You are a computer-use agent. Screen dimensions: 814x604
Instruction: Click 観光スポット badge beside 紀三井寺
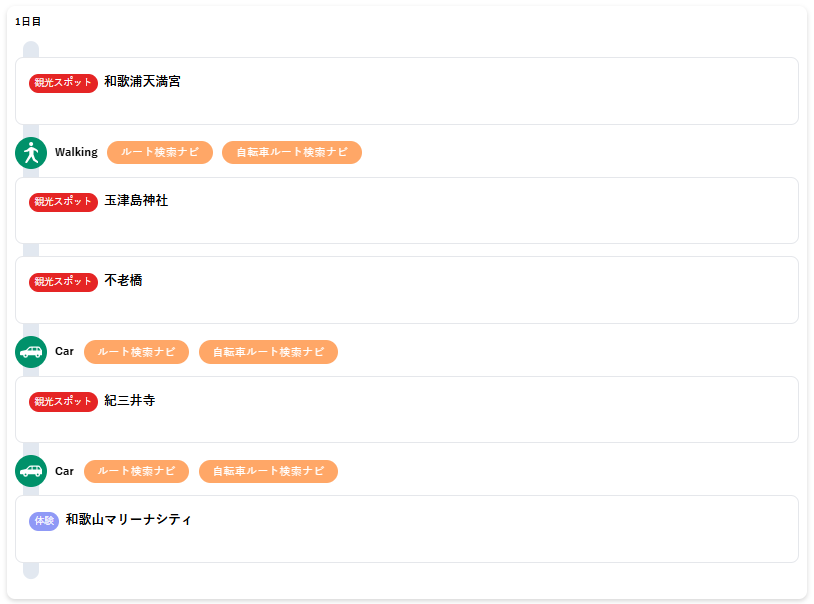click(x=63, y=401)
